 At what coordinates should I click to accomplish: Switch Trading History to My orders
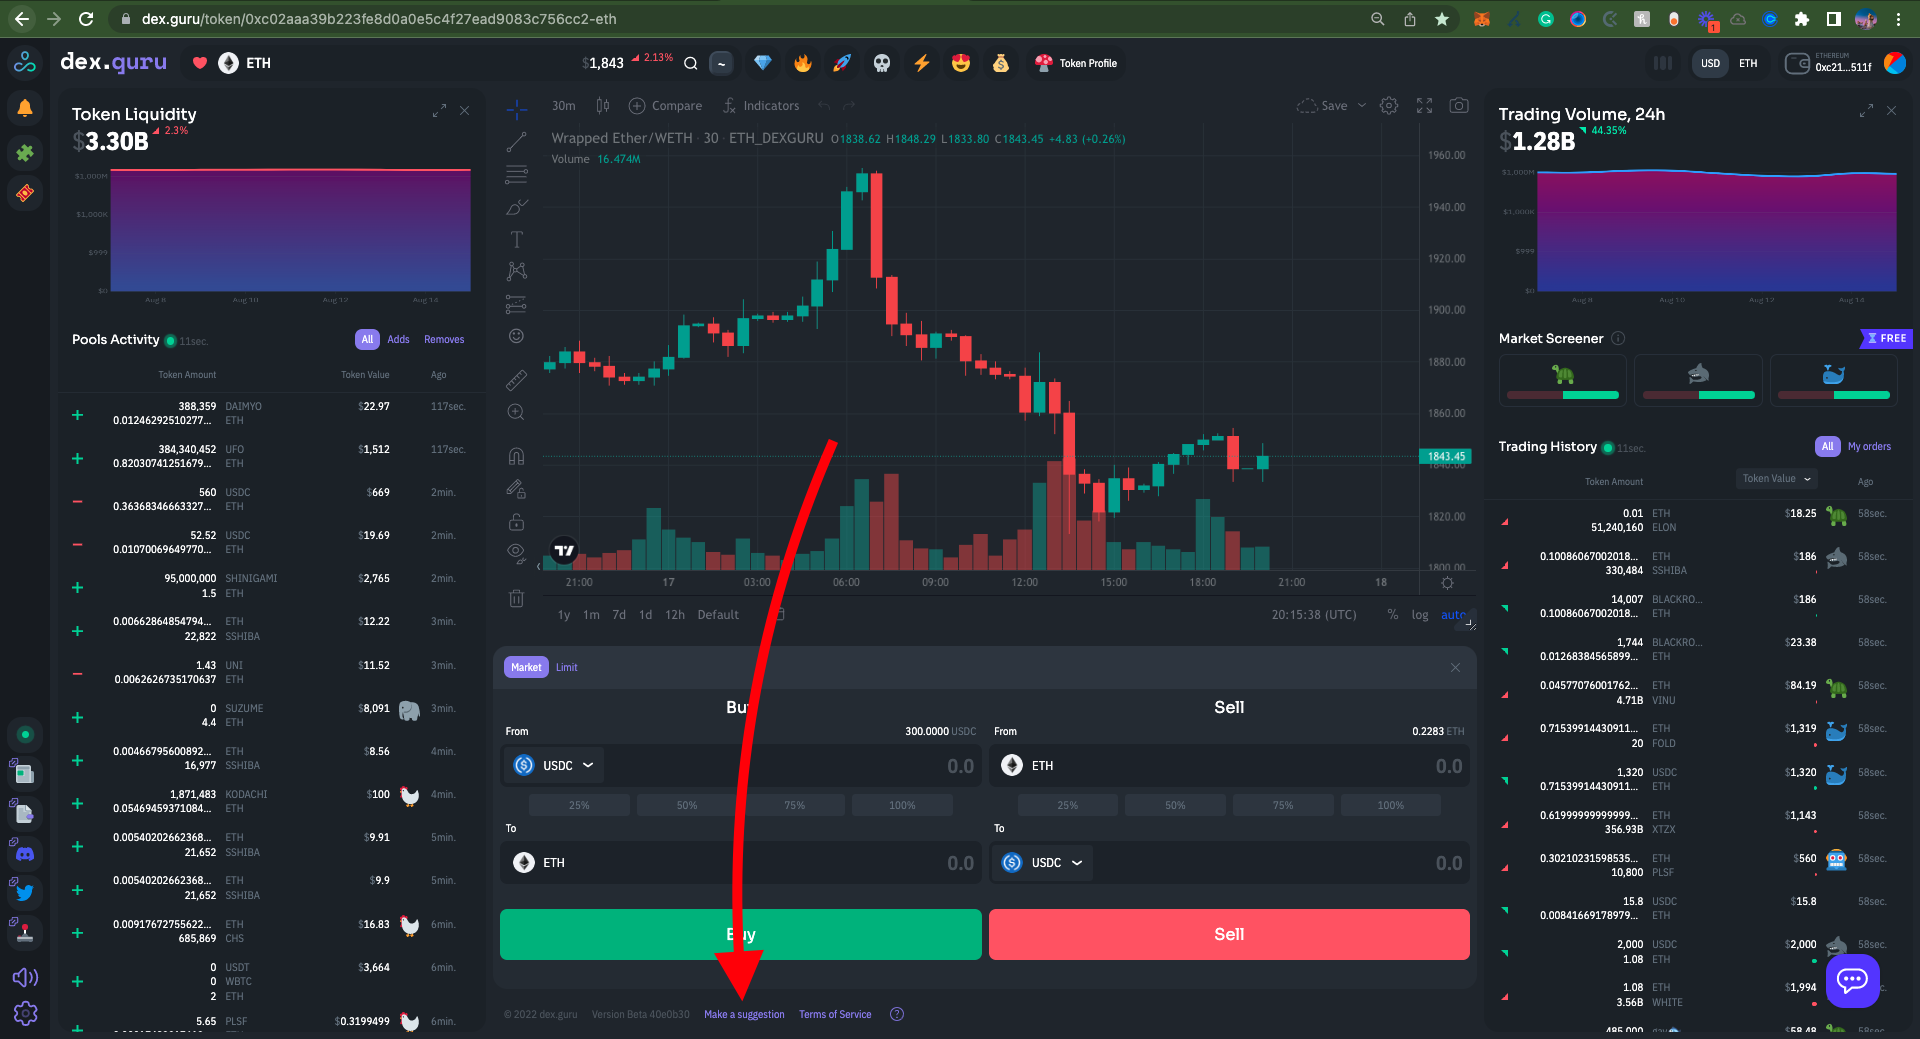pos(1869,447)
